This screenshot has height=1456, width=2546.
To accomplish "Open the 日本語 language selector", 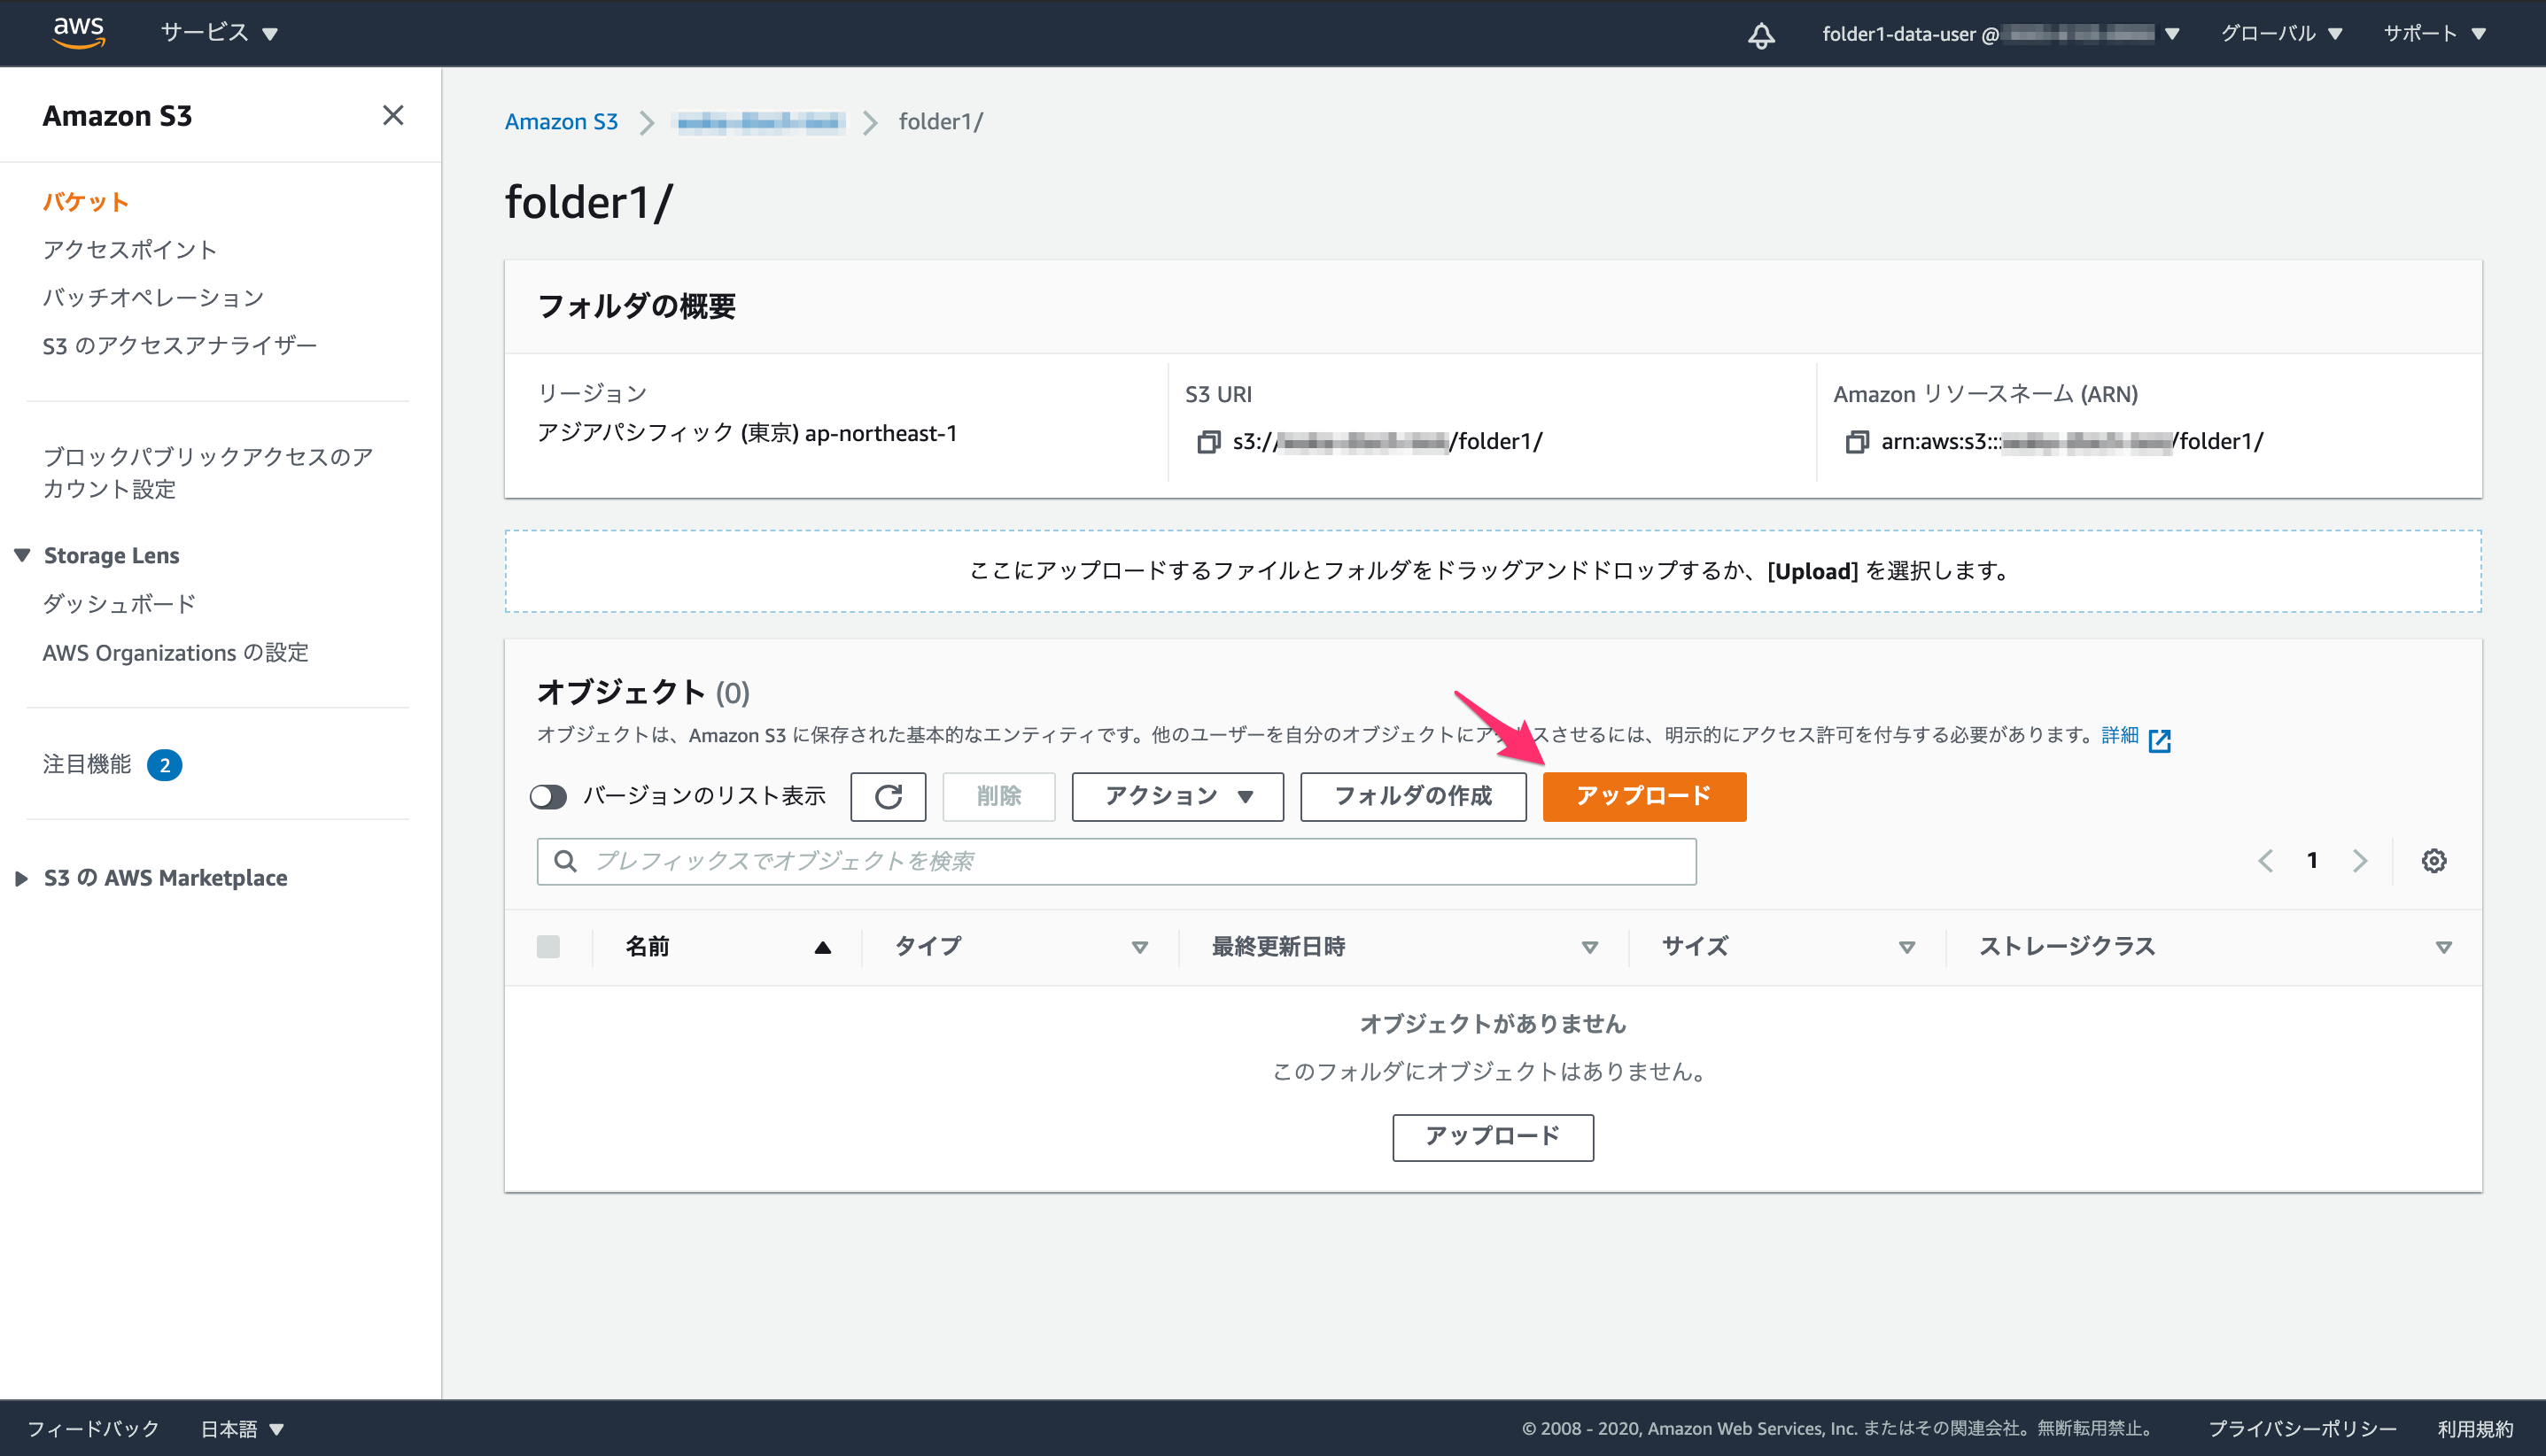I will [242, 1428].
